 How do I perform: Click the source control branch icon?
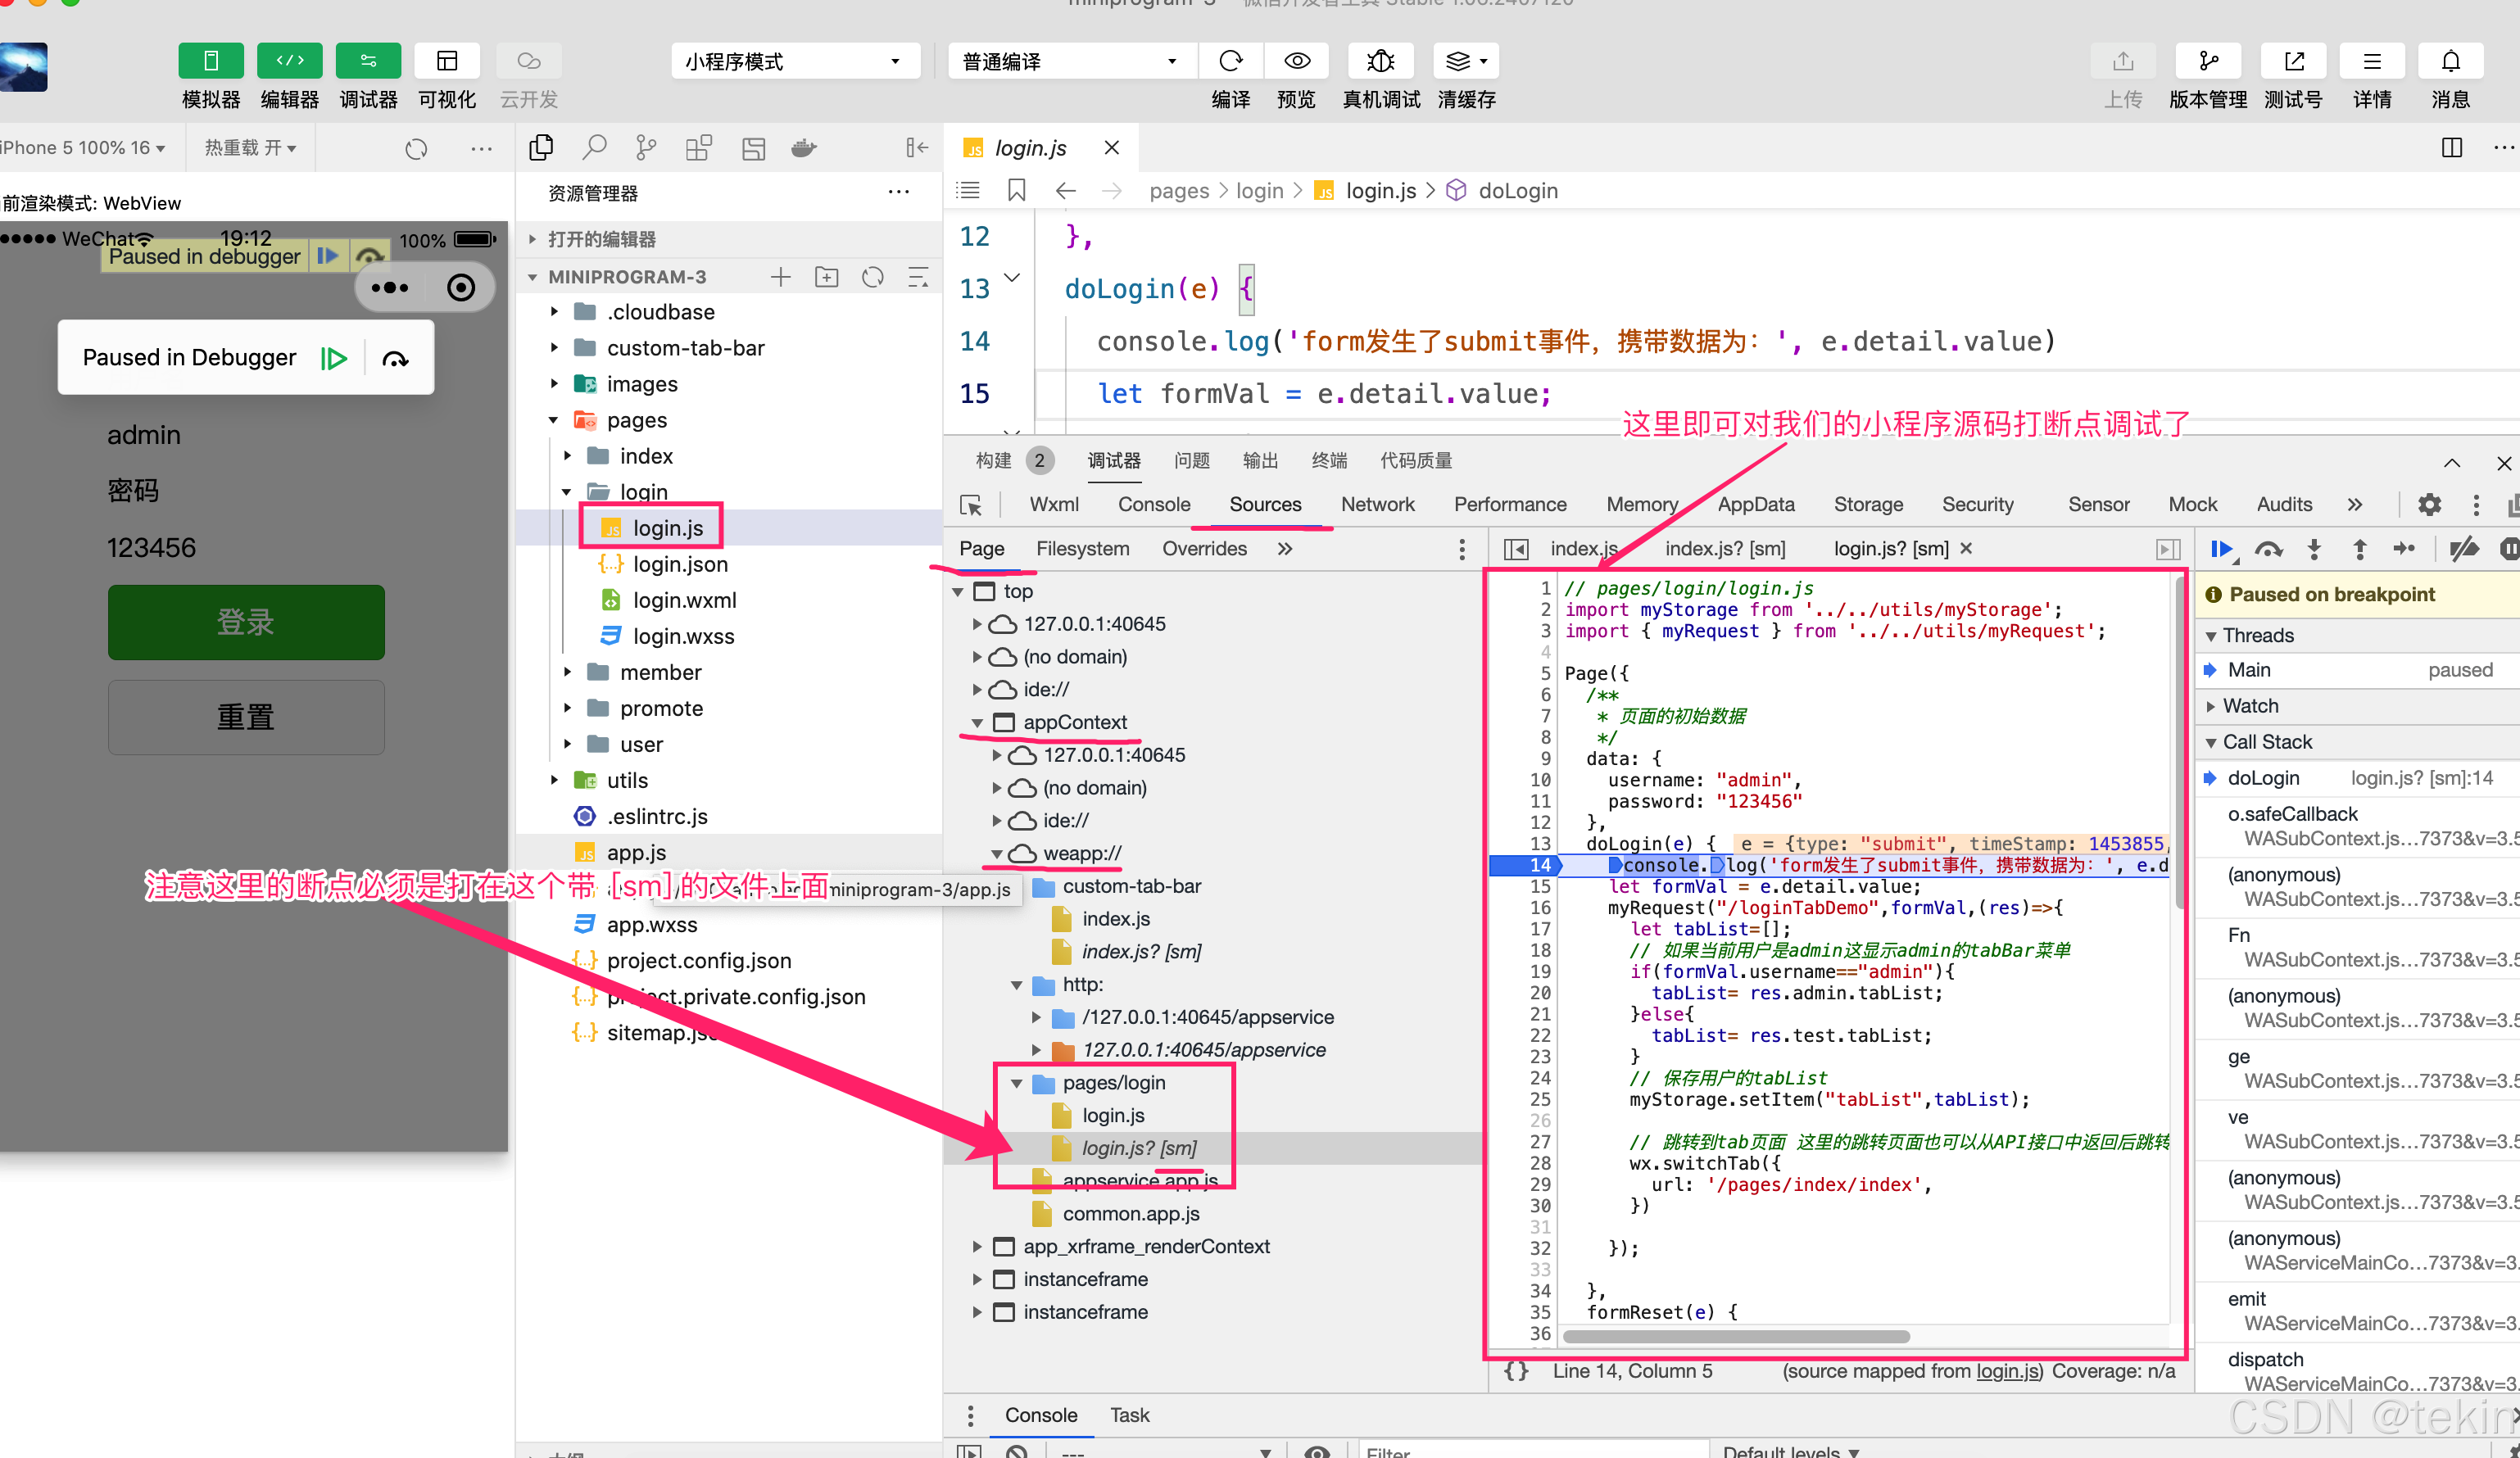(646, 148)
